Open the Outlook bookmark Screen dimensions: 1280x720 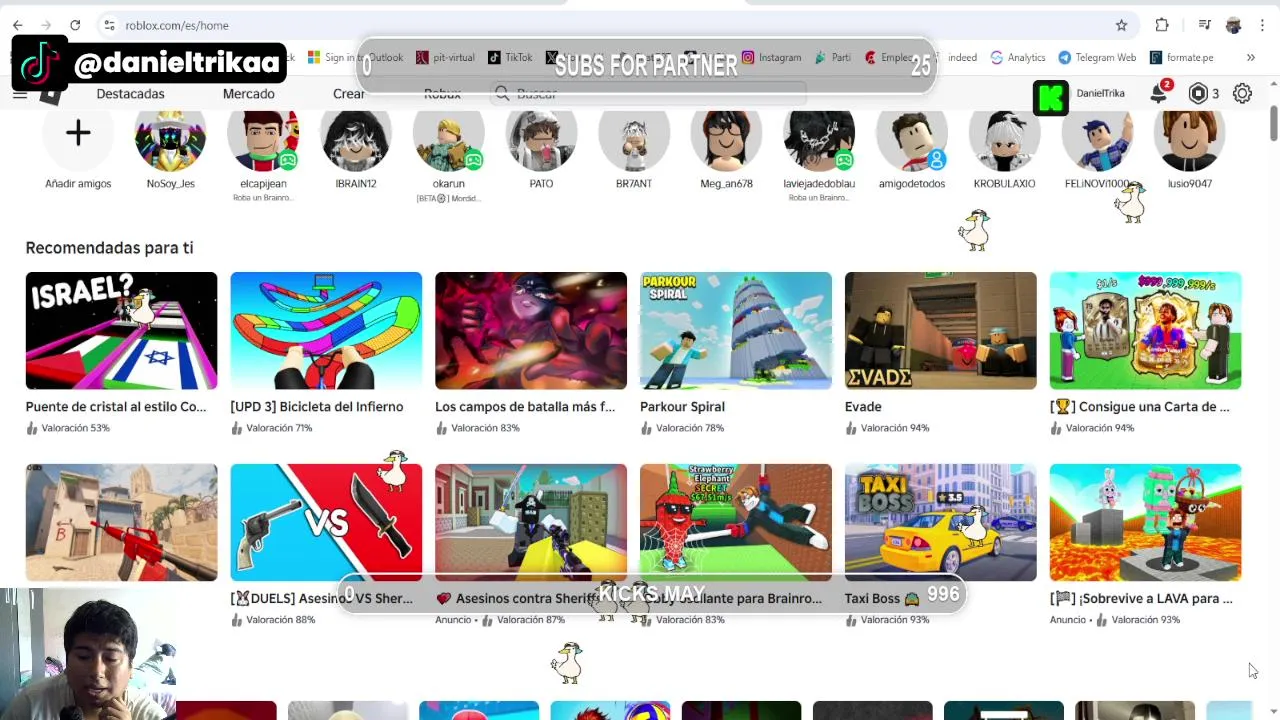[386, 58]
